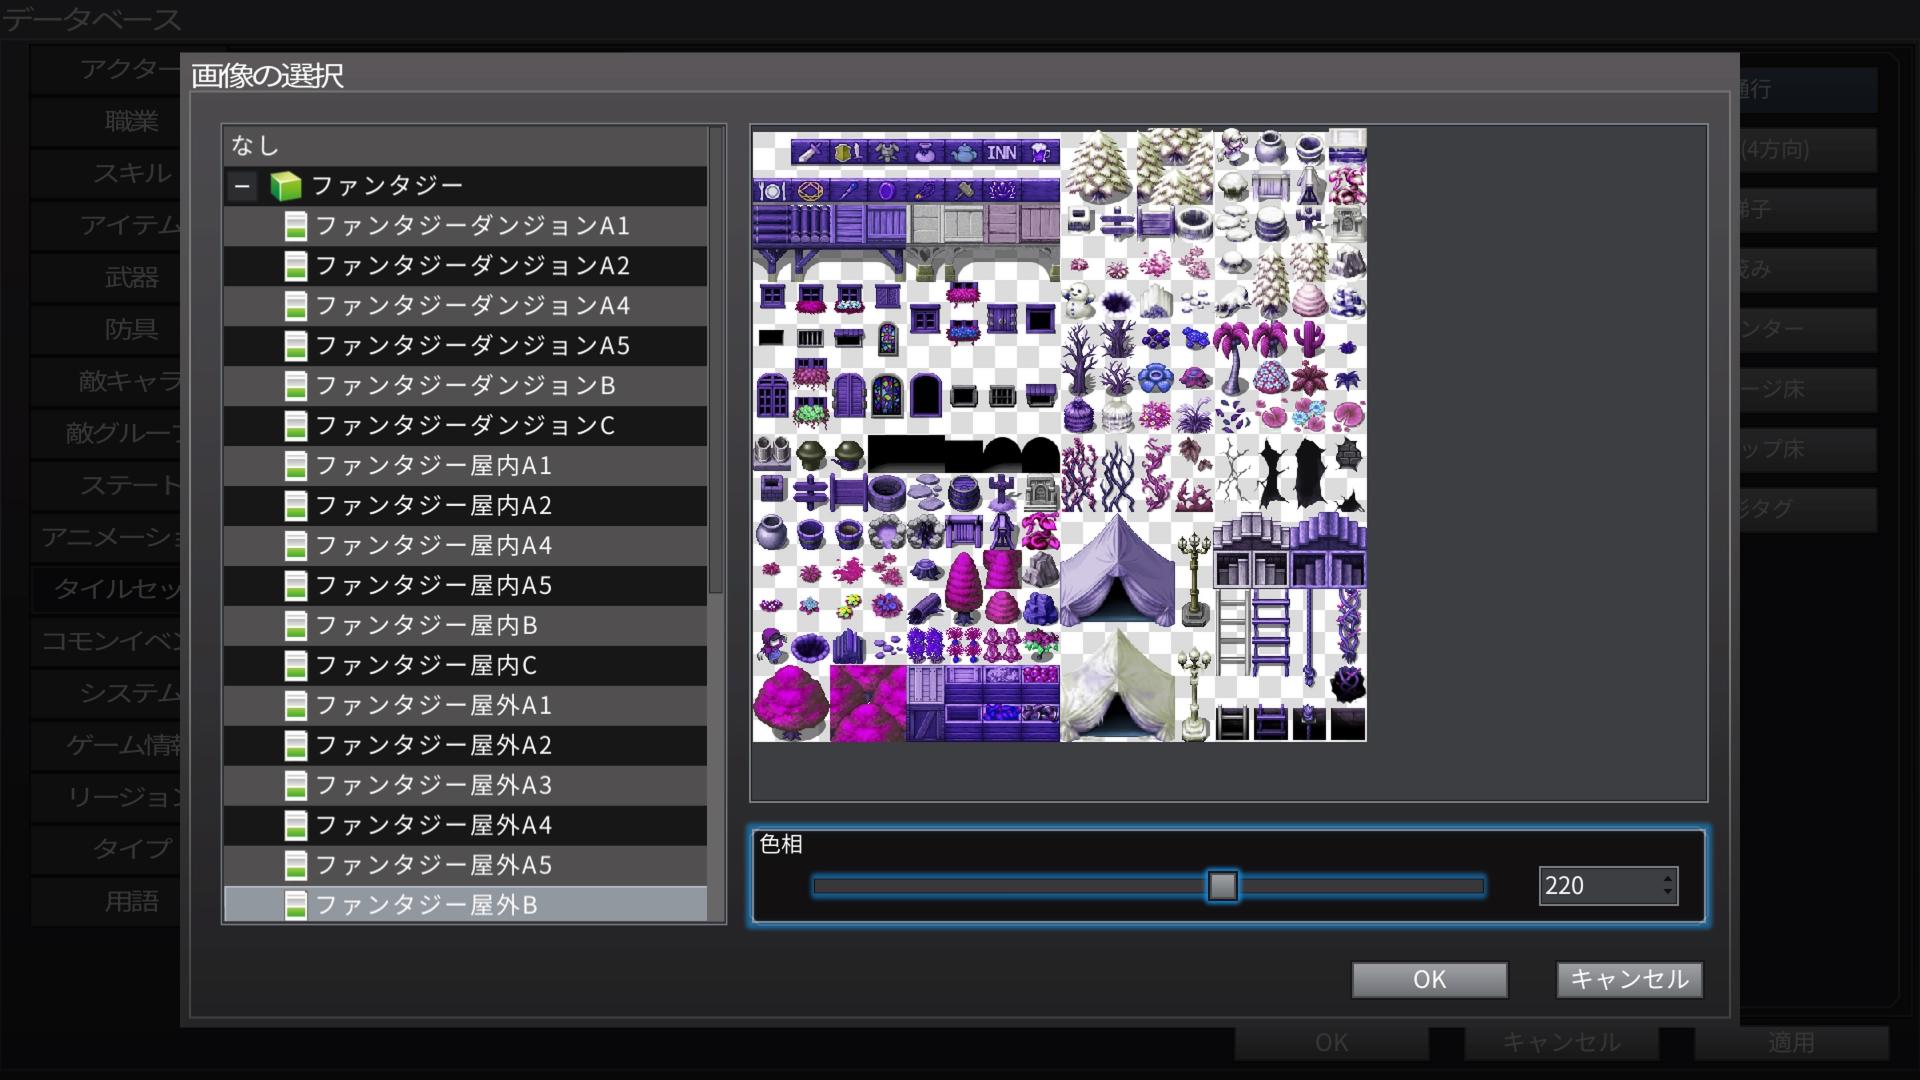Confirm image selection with dialog OK button
The width and height of the screenshot is (1920, 1080).
click(x=1429, y=980)
